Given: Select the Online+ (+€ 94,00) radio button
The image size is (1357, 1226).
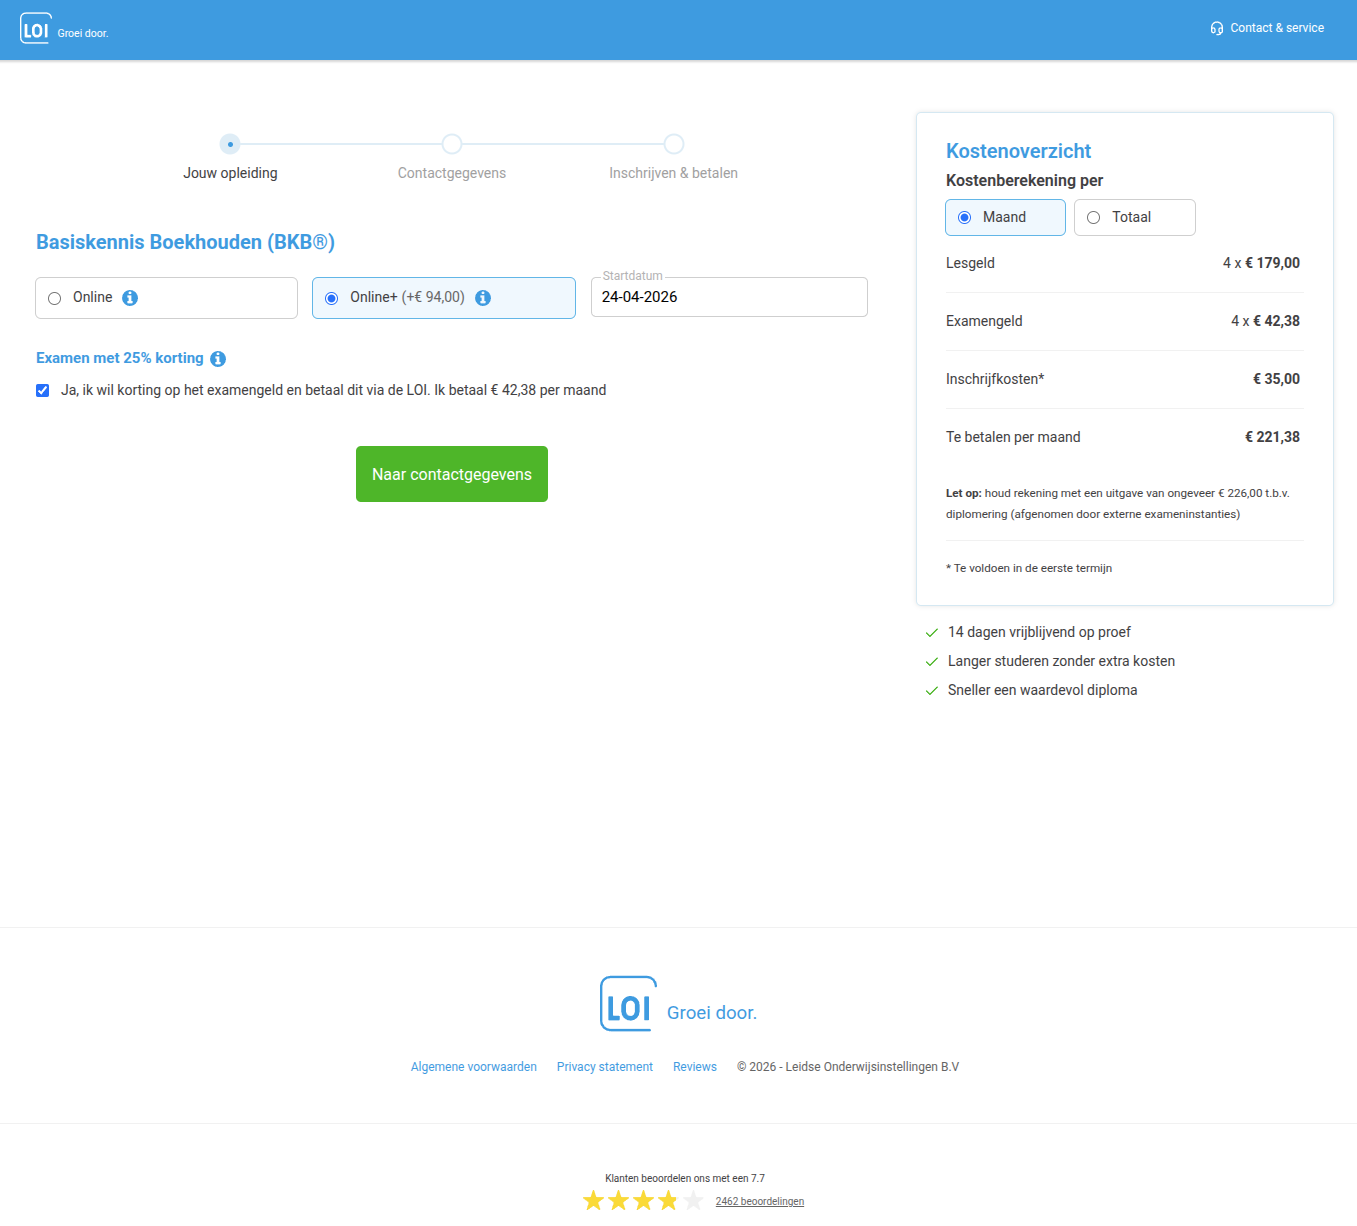Looking at the screenshot, I should (332, 298).
